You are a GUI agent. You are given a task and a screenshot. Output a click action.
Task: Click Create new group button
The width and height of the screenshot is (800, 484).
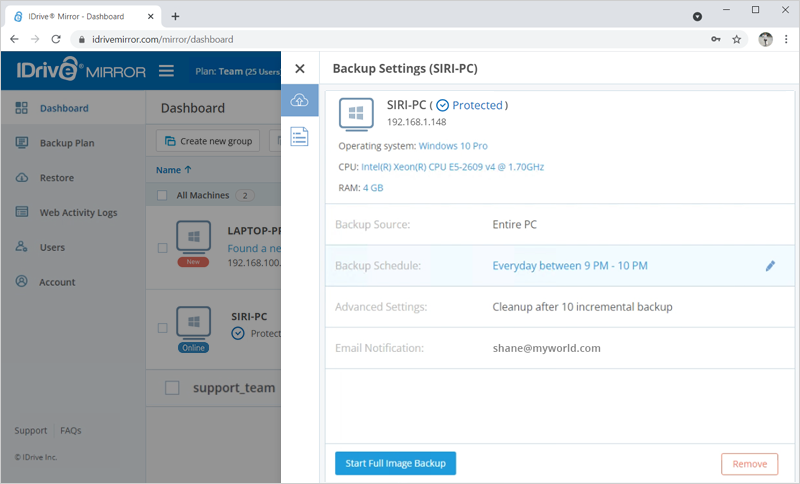click(208, 141)
